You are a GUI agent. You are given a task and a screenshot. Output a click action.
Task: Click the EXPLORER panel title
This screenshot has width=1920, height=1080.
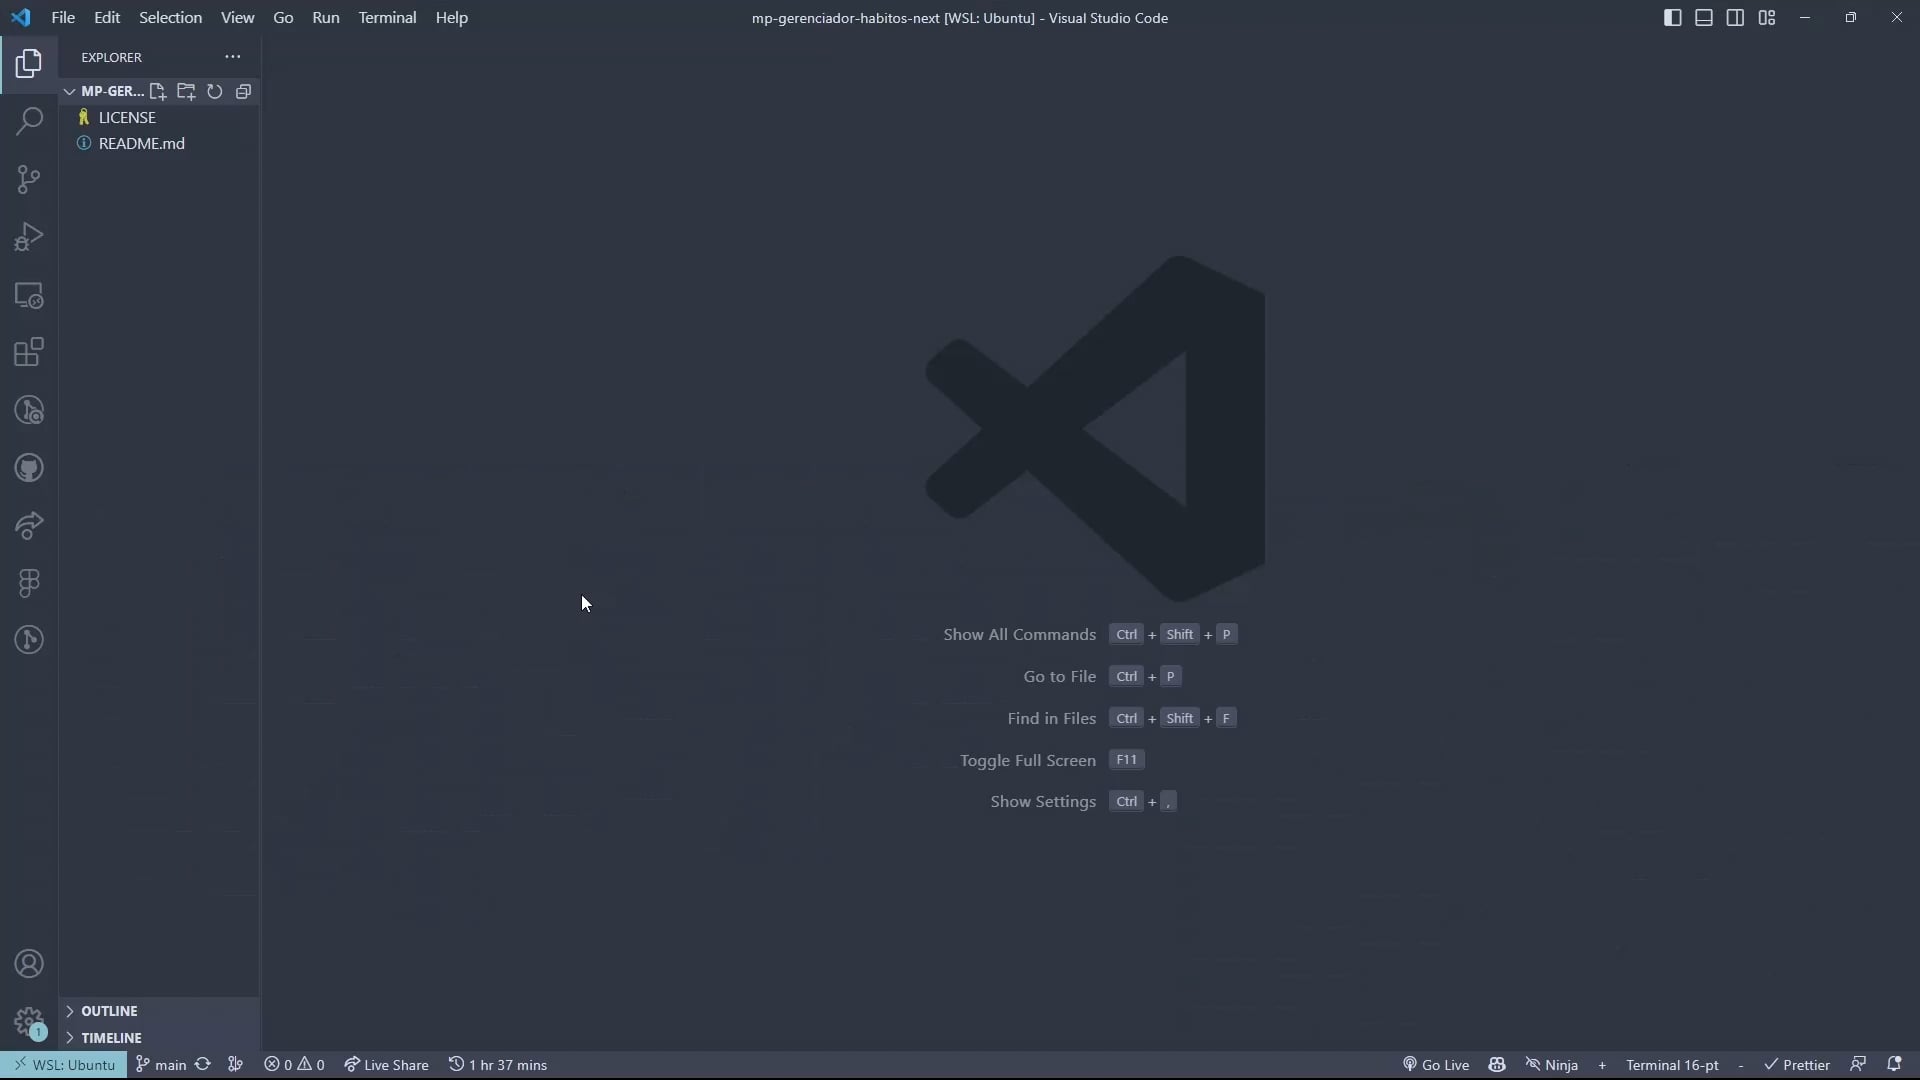point(112,57)
